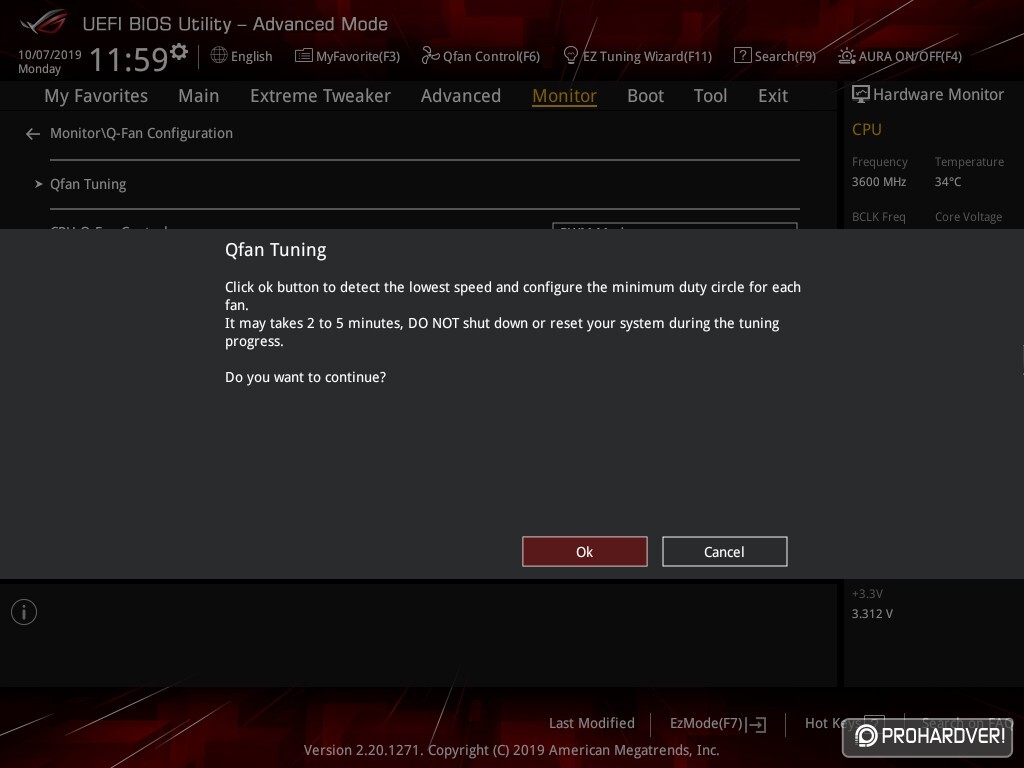Open My Favorites tab
Screen dimensions: 1024x768
[96, 95]
